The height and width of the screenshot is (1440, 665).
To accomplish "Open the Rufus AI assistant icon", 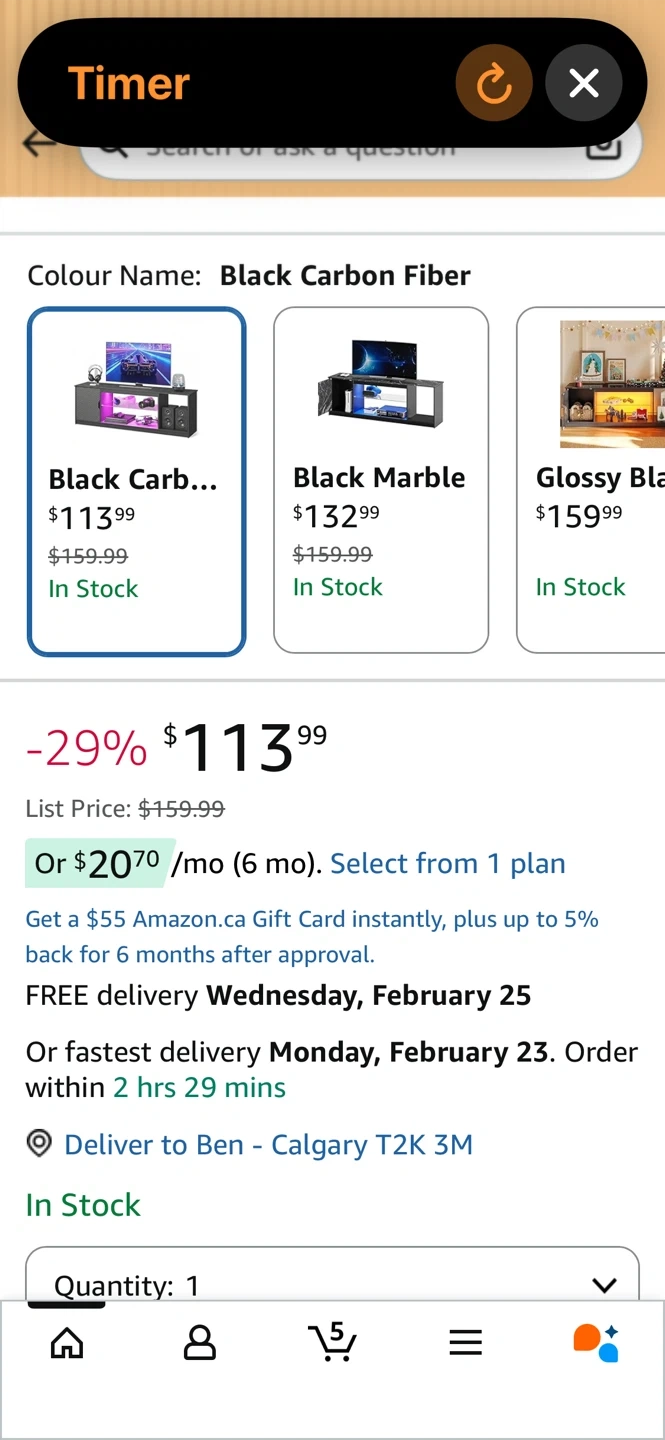I will coord(596,1342).
